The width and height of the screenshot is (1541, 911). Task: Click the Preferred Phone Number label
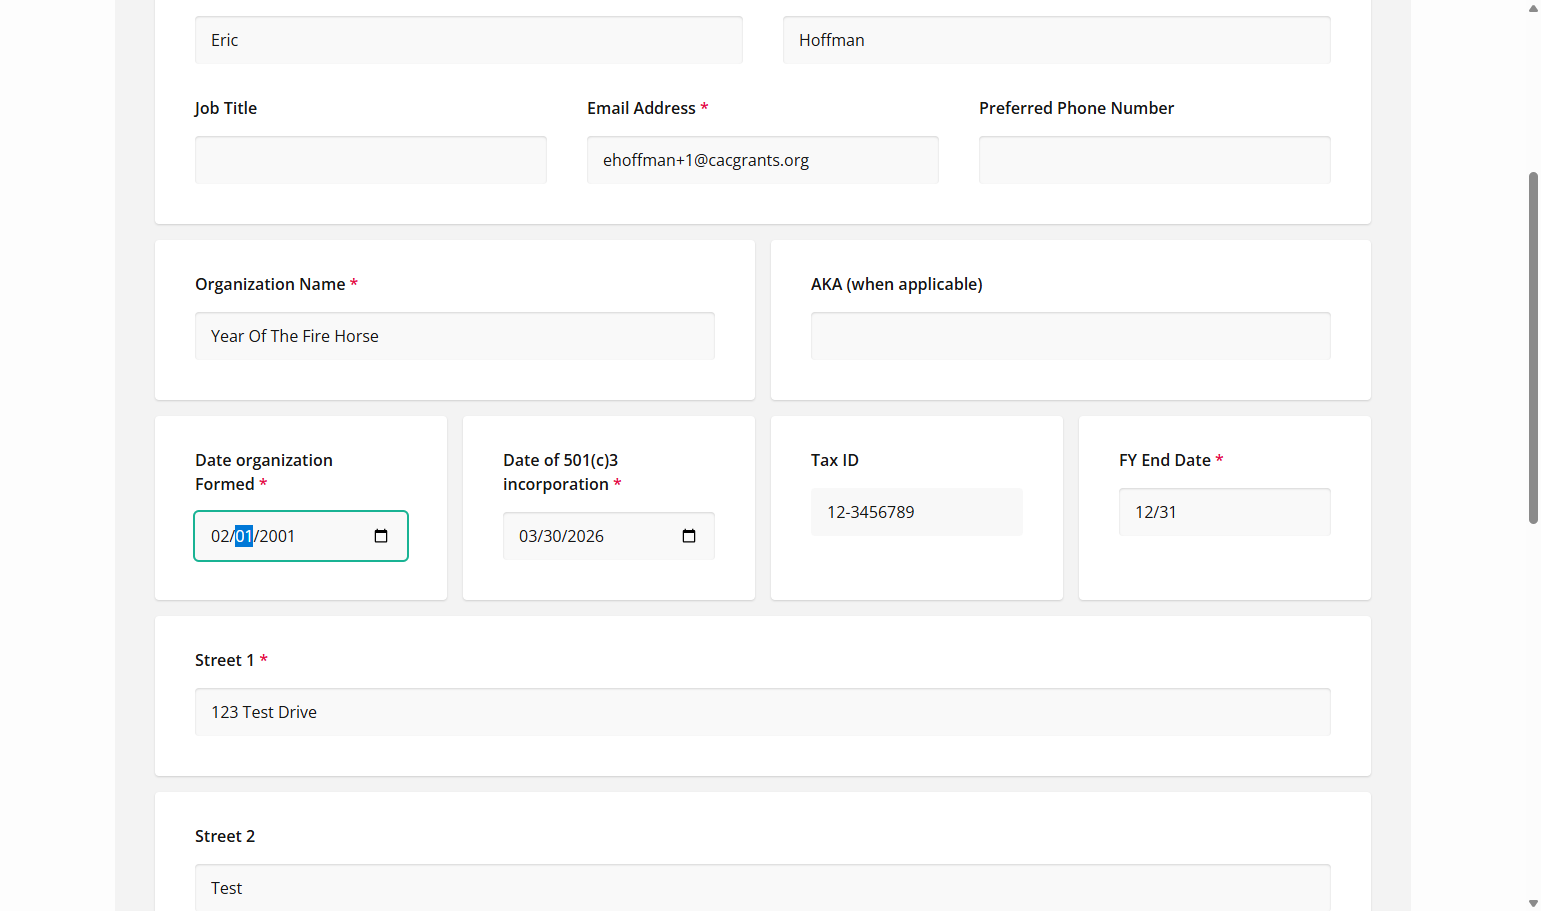(x=1076, y=108)
